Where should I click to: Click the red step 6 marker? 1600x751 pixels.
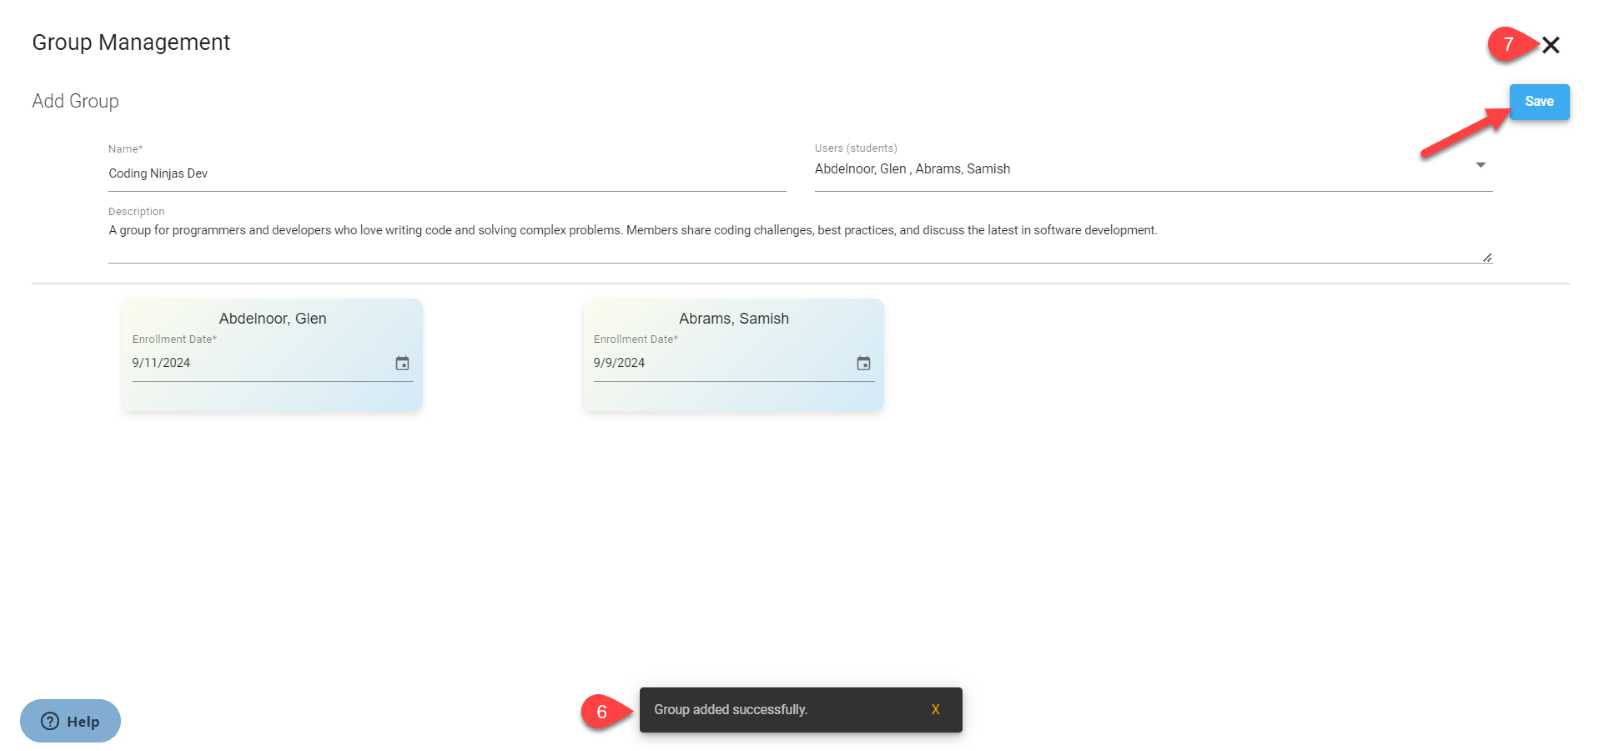tap(602, 712)
